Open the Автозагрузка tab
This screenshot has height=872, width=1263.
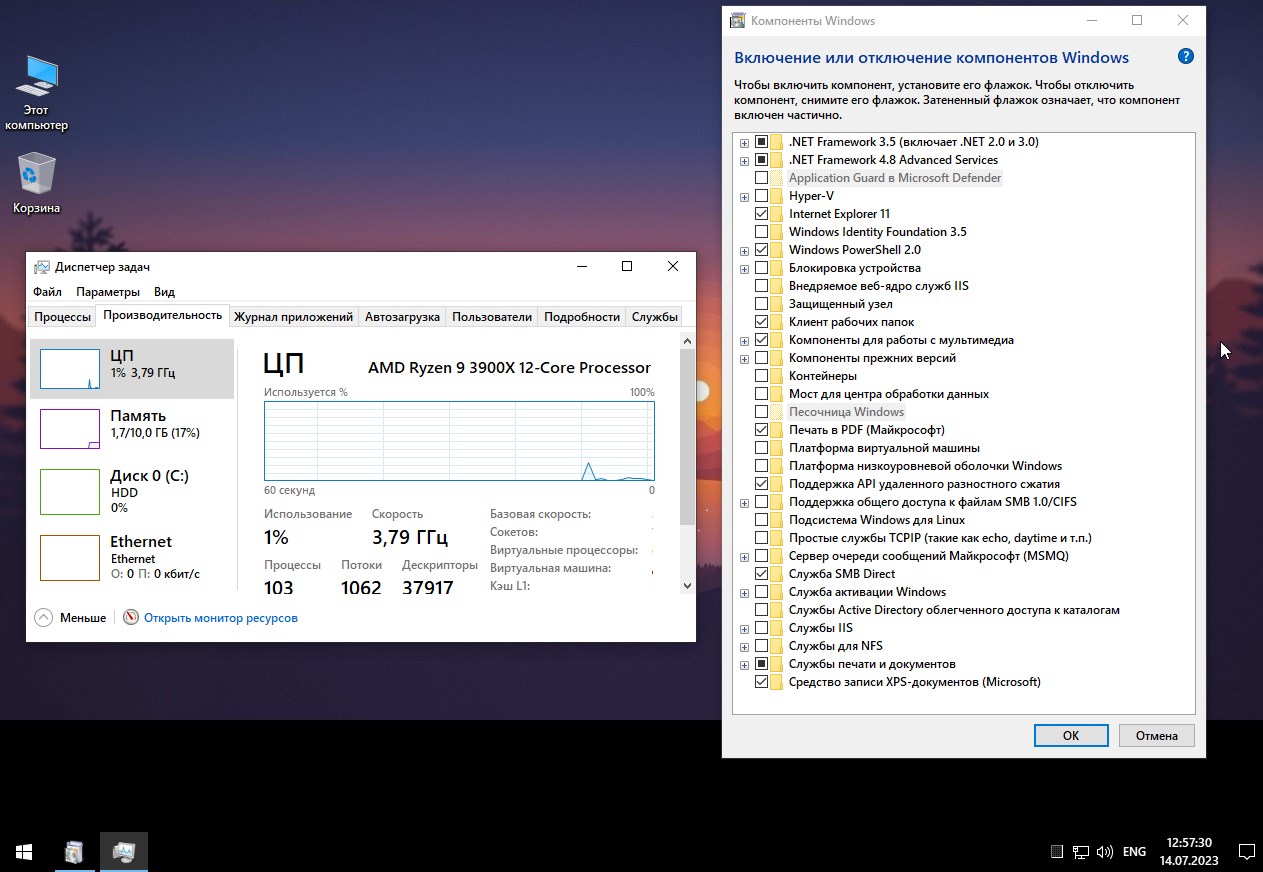(x=402, y=317)
